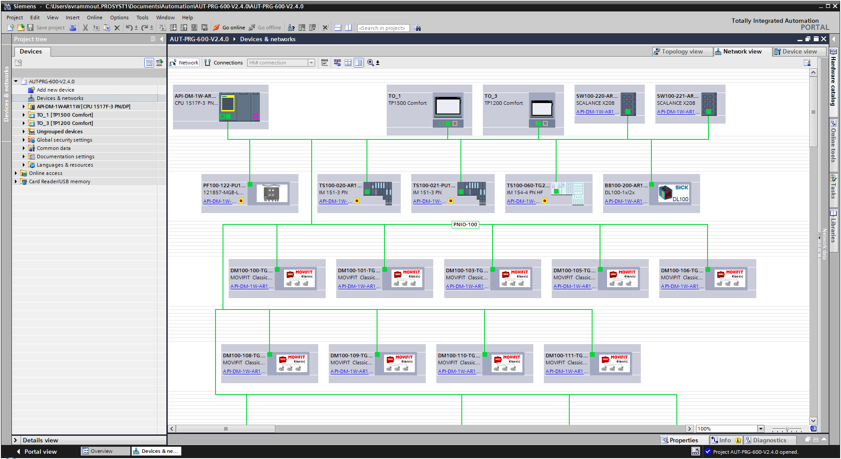Click the PNIO-100 network label
Viewport: 841px width, 459px height.
coord(465,225)
